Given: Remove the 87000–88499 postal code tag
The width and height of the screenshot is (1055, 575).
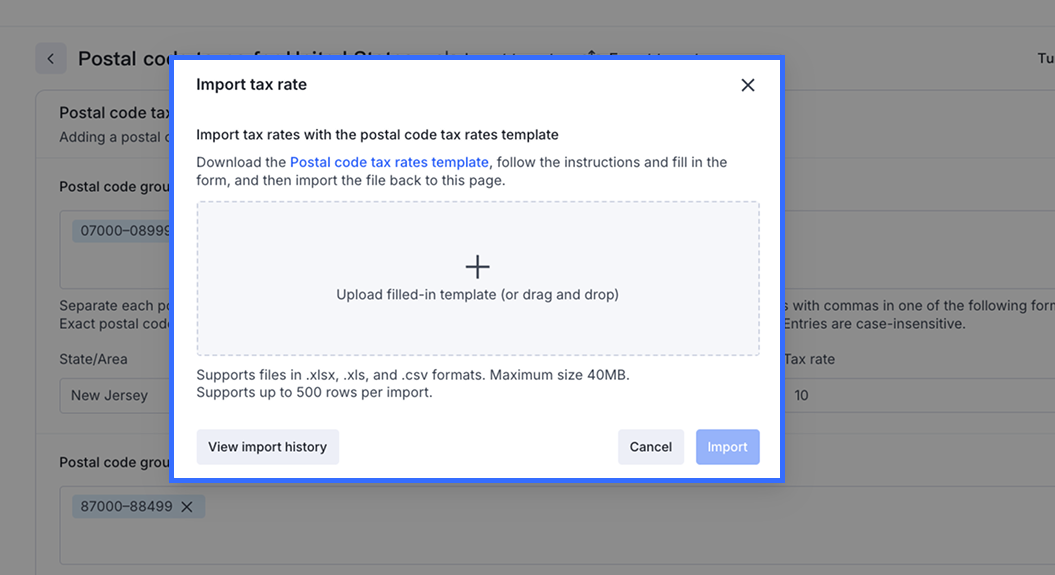Looking at the screenshot, I should (x=187, y=506).
